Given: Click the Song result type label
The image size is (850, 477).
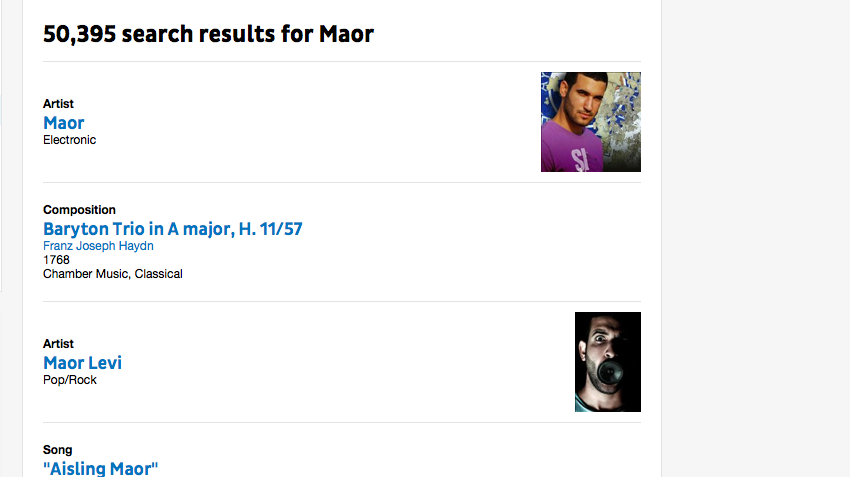Looking at the screenshot, I should coord(57,450).
